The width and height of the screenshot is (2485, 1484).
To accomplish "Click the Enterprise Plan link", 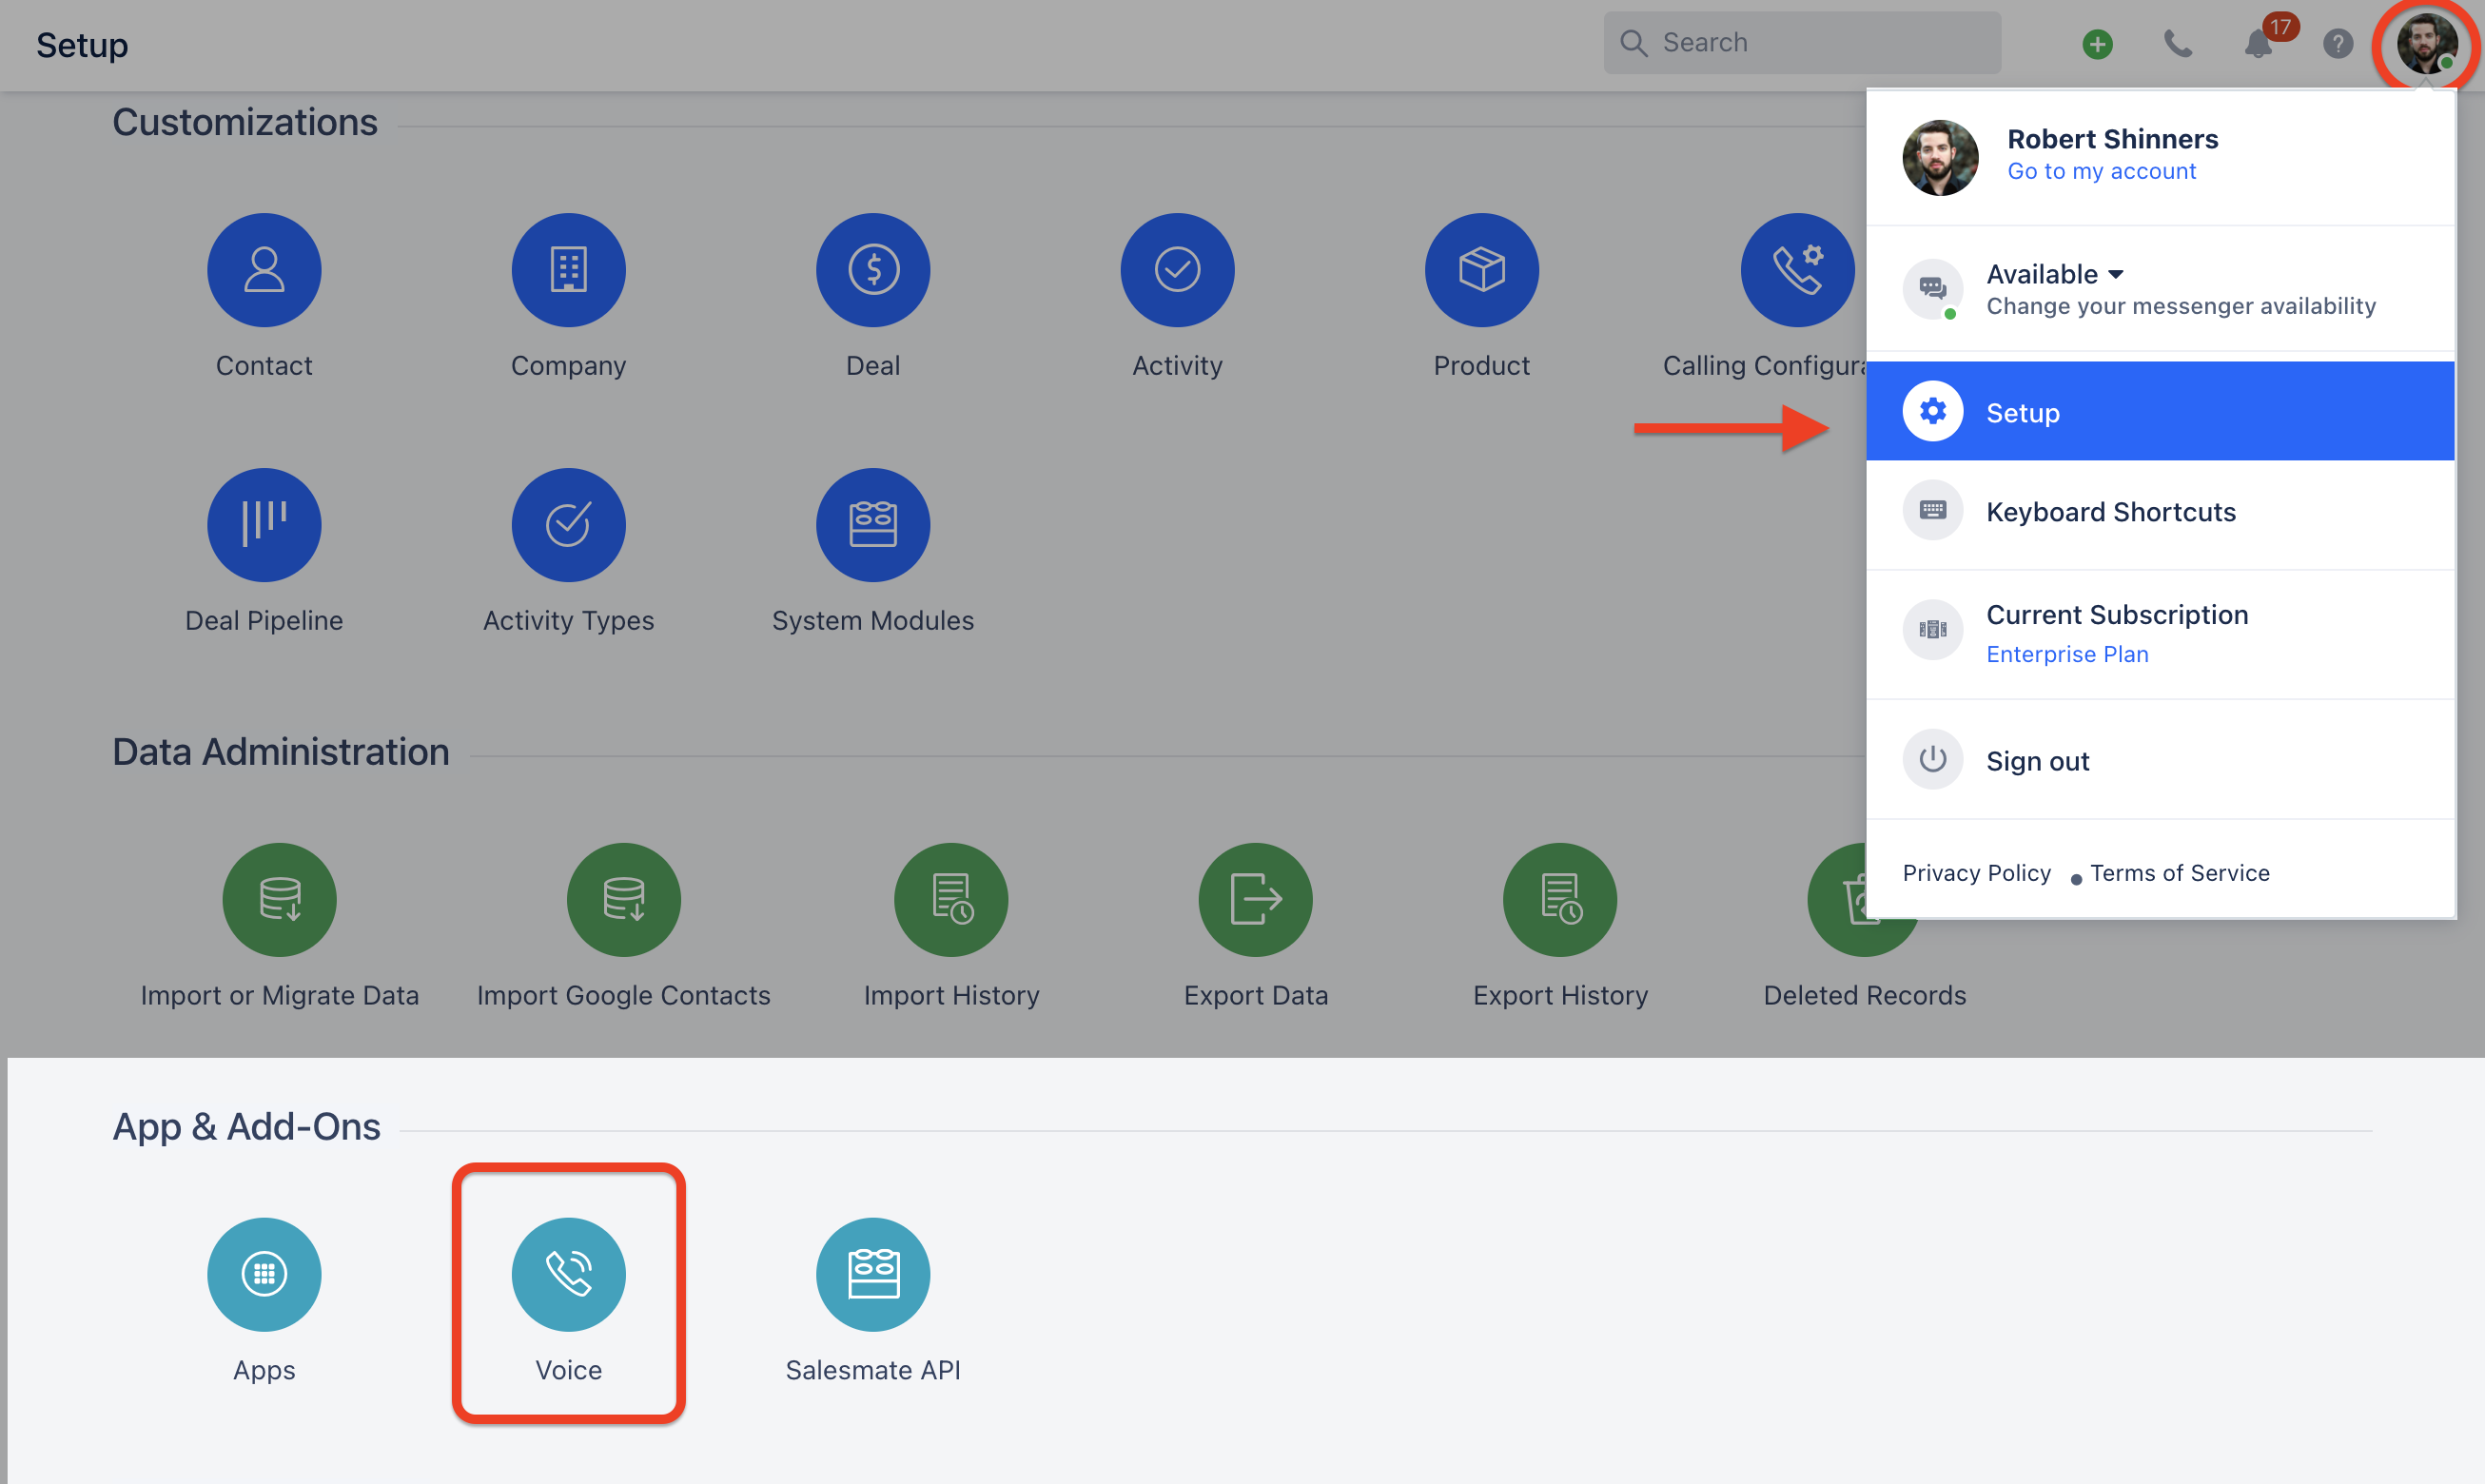I will coord(2067,654).
